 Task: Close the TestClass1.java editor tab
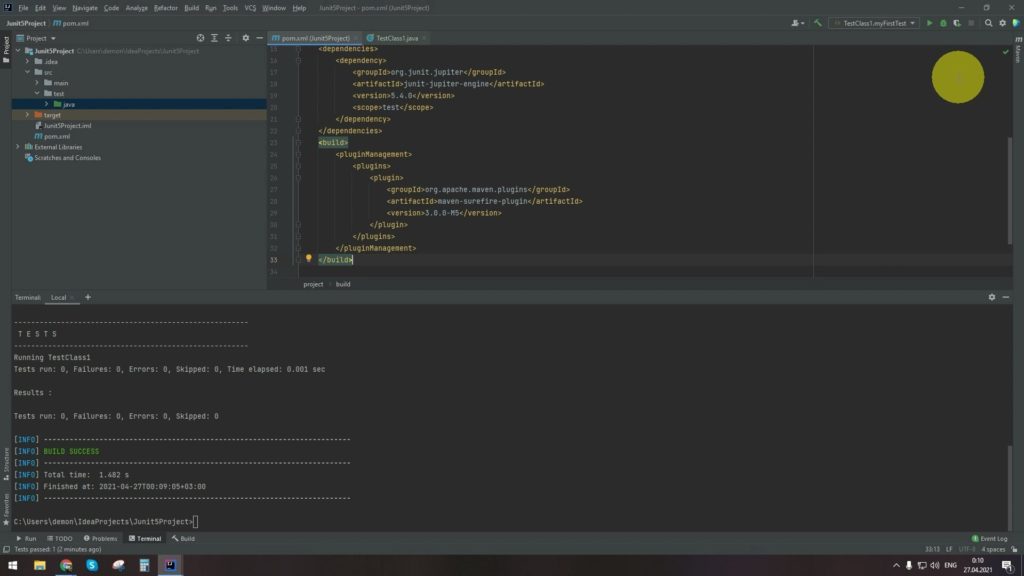pos(424,38)
